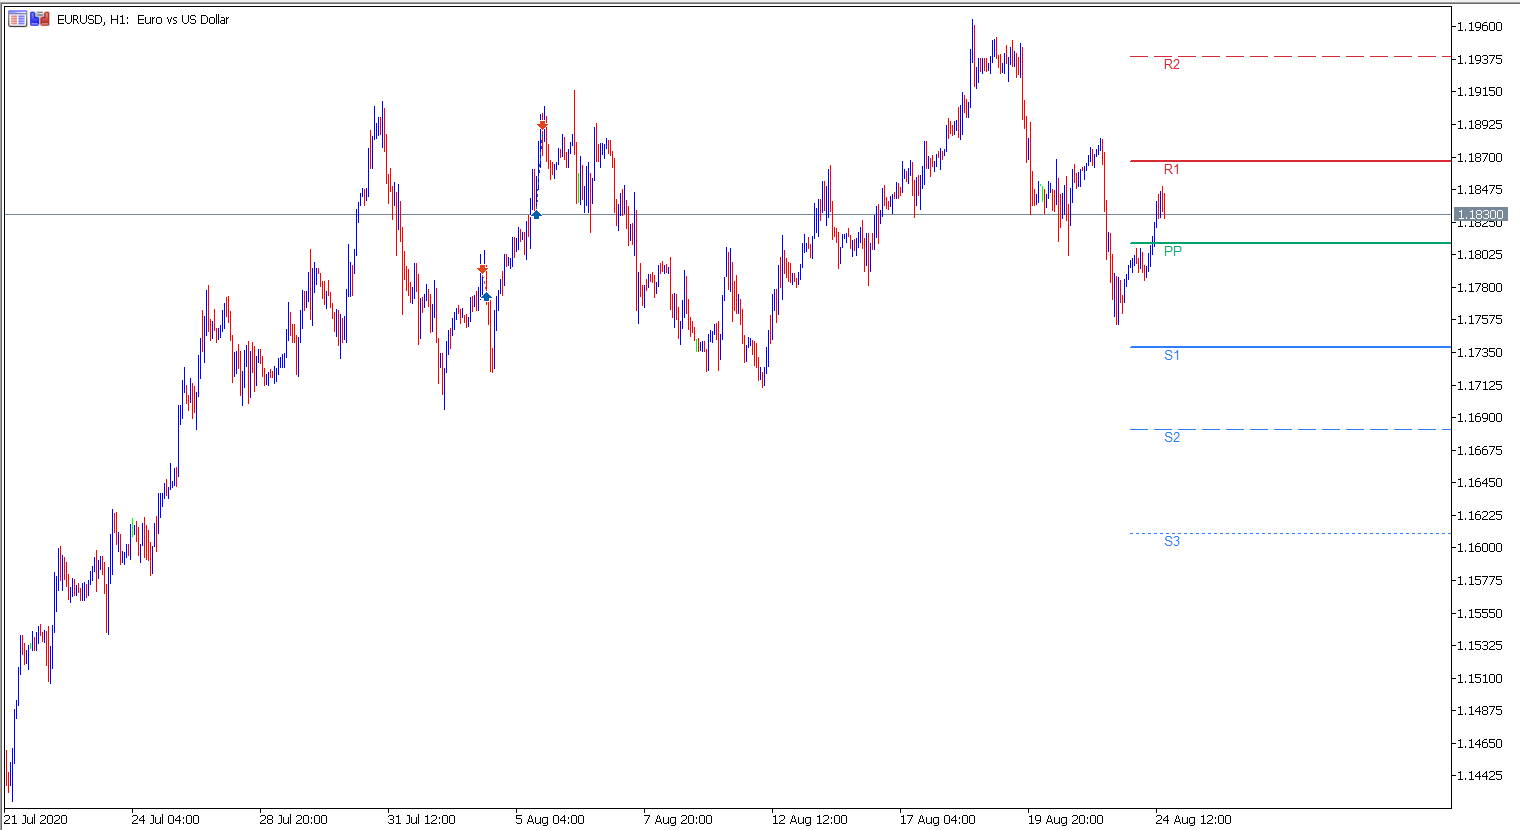Select the blue buy arrow near 1.18300
The image size is (1520, 830).
click(x=536, y=214)
